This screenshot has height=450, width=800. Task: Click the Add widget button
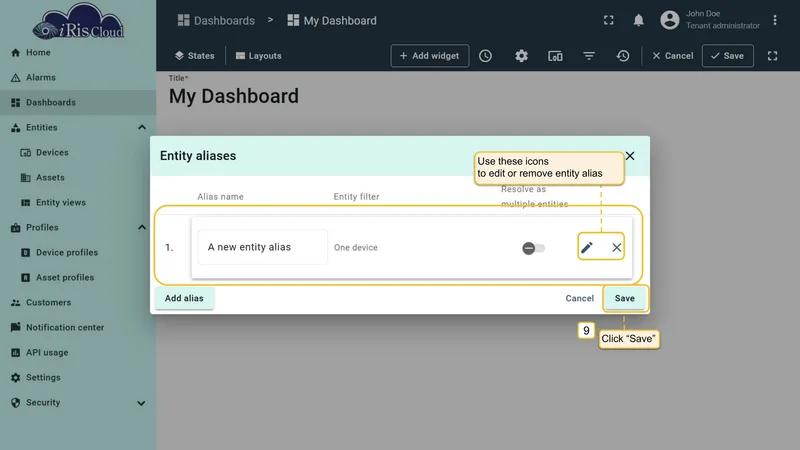430,56
